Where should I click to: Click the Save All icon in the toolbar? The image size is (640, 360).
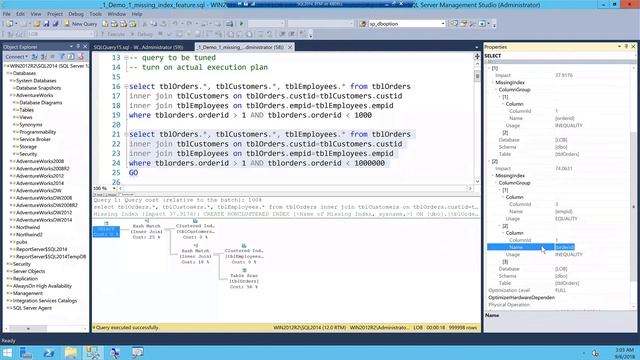[x=55, y=24]
